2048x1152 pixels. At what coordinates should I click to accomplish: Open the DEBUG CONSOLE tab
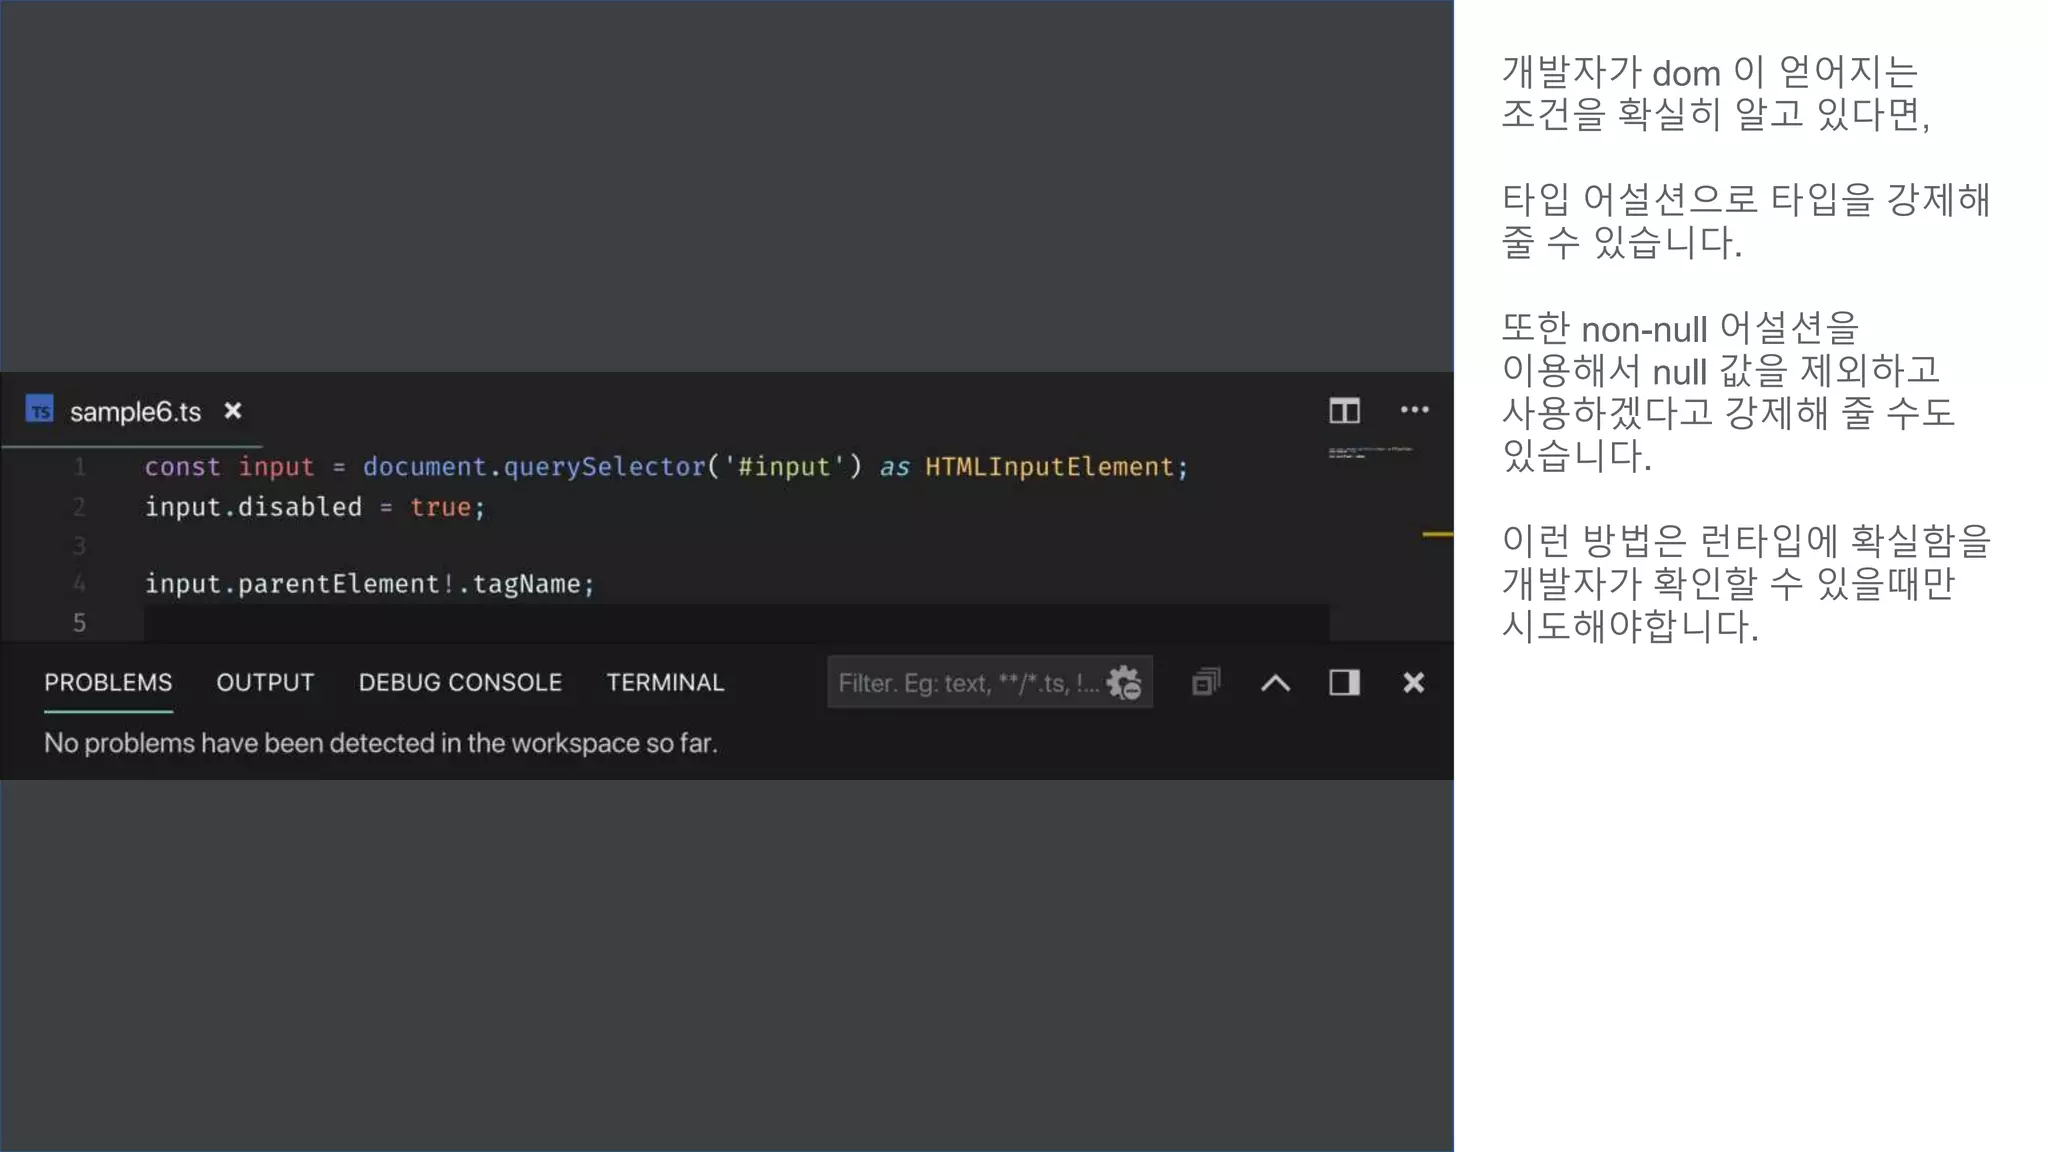(x=460, y=682)
